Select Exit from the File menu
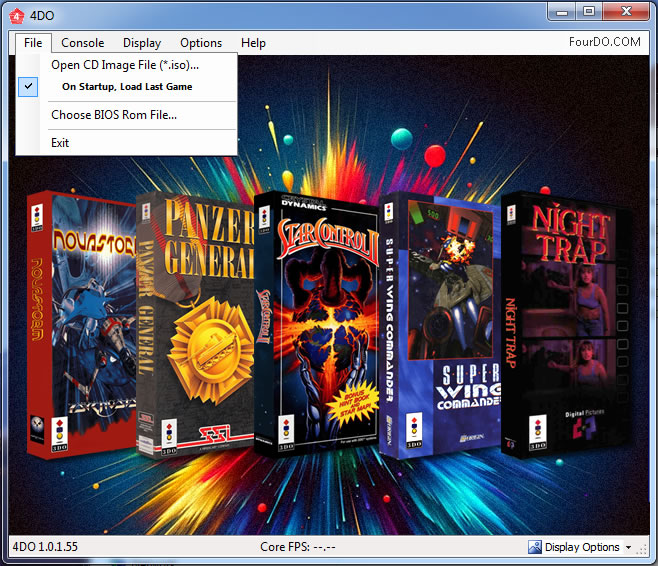Screen dimensions: 658x566 60,142
